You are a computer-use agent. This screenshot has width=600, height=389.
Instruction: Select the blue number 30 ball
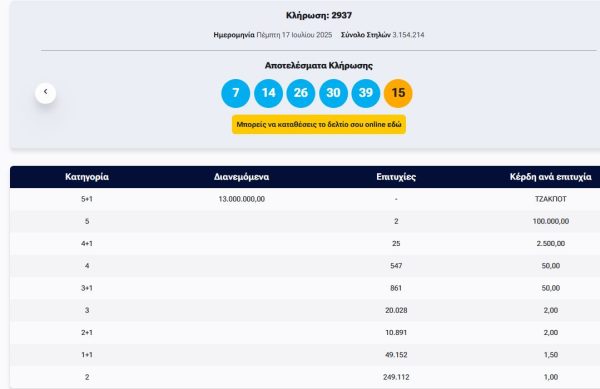point(333,93)
